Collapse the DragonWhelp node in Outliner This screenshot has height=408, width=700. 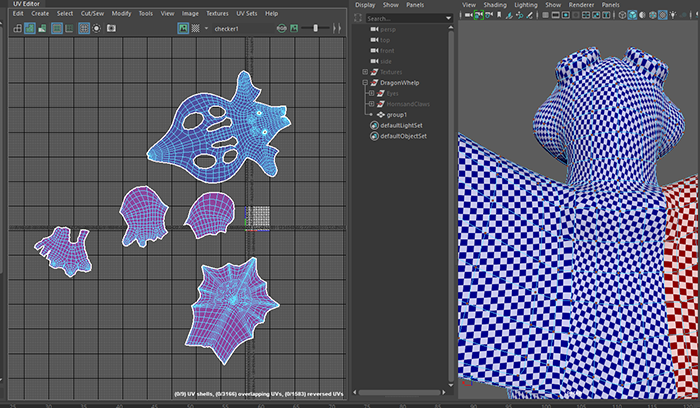click(x=365, y=83)
